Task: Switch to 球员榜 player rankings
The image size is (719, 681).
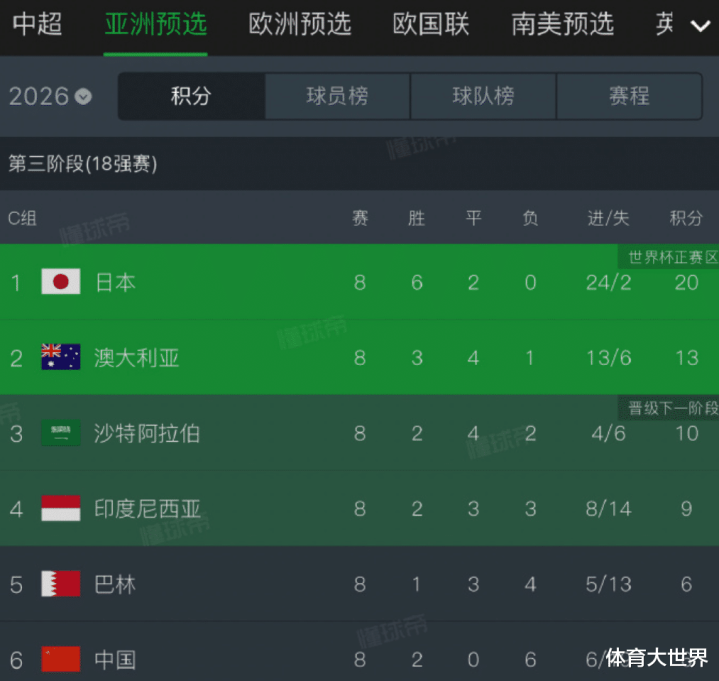Action: pyautogui.click(x=337, y=96)
